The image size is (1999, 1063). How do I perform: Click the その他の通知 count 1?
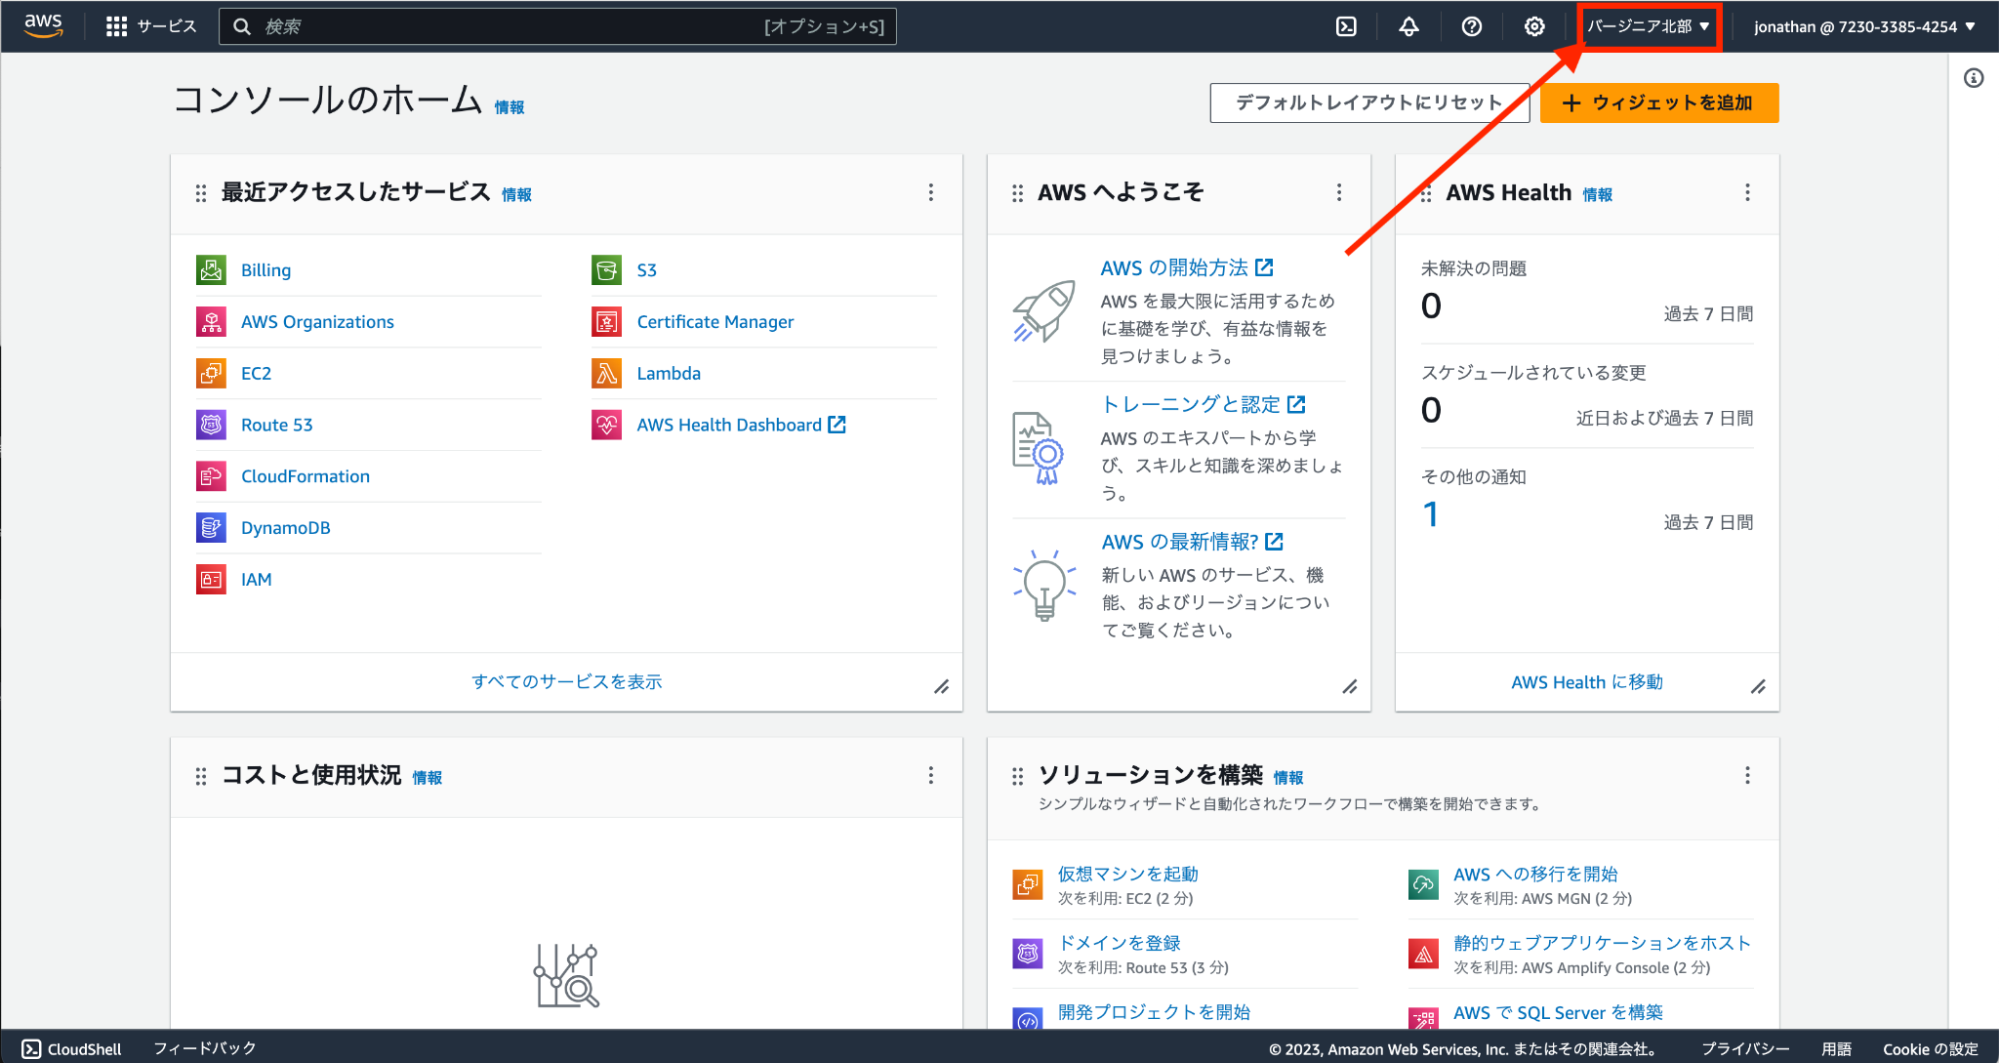pyautogui.click(x=1431, y=514)
